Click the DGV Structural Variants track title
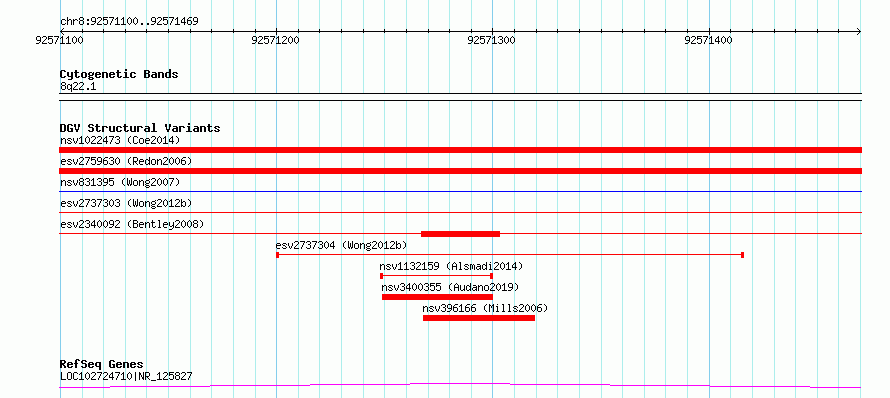Screen dimensions: 890x398 coord(140,128)
